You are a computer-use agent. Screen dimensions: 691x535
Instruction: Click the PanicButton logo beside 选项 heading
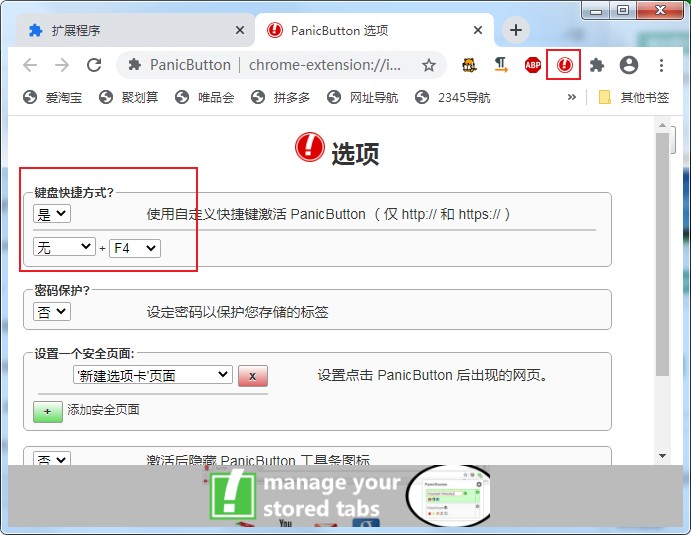pos(309,147)
